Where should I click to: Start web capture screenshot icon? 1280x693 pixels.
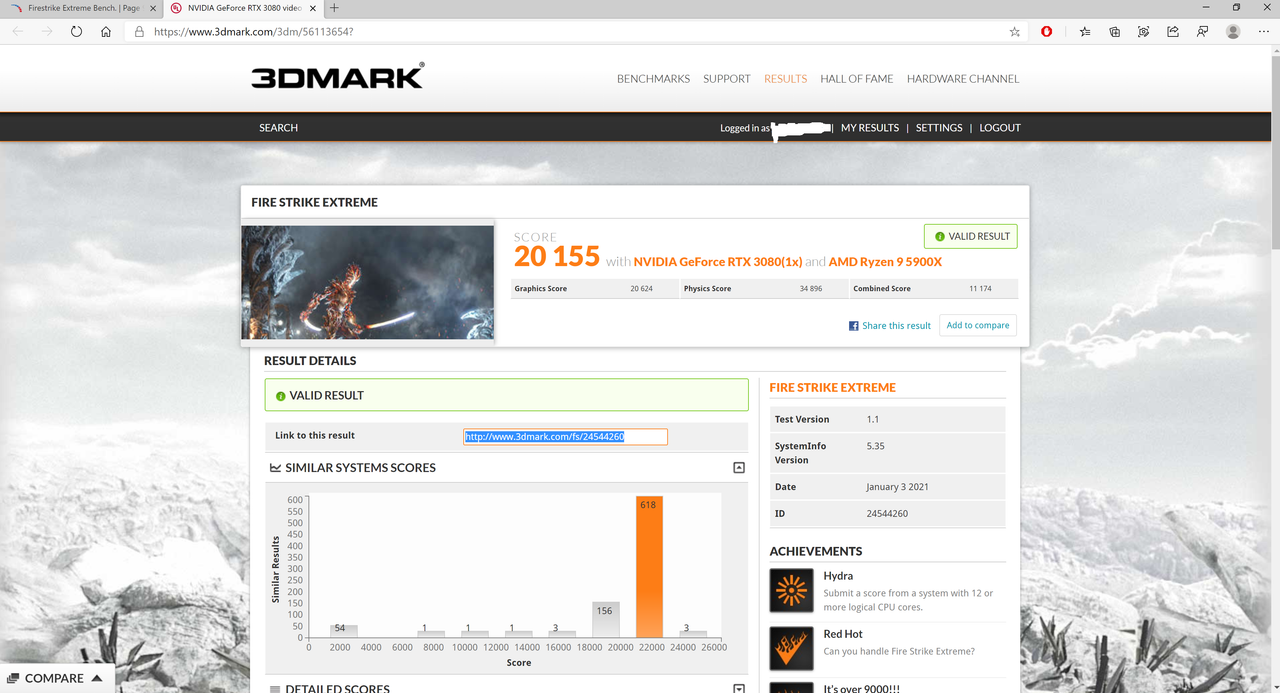click(1144, 32)
